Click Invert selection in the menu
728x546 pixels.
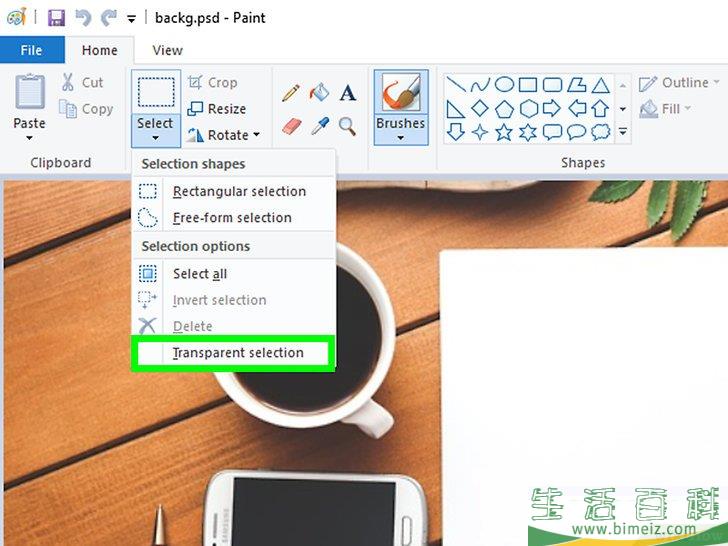[x=234, y=300]
